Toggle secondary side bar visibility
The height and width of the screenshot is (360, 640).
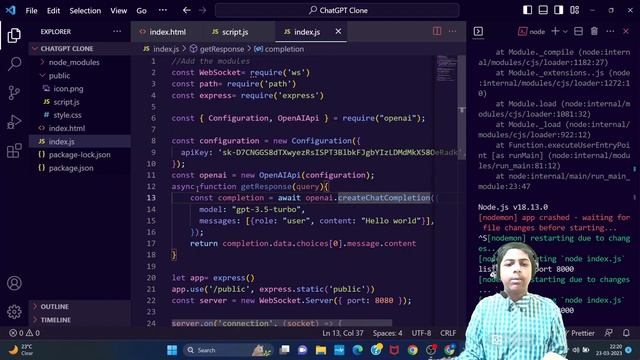coord(559,10)
